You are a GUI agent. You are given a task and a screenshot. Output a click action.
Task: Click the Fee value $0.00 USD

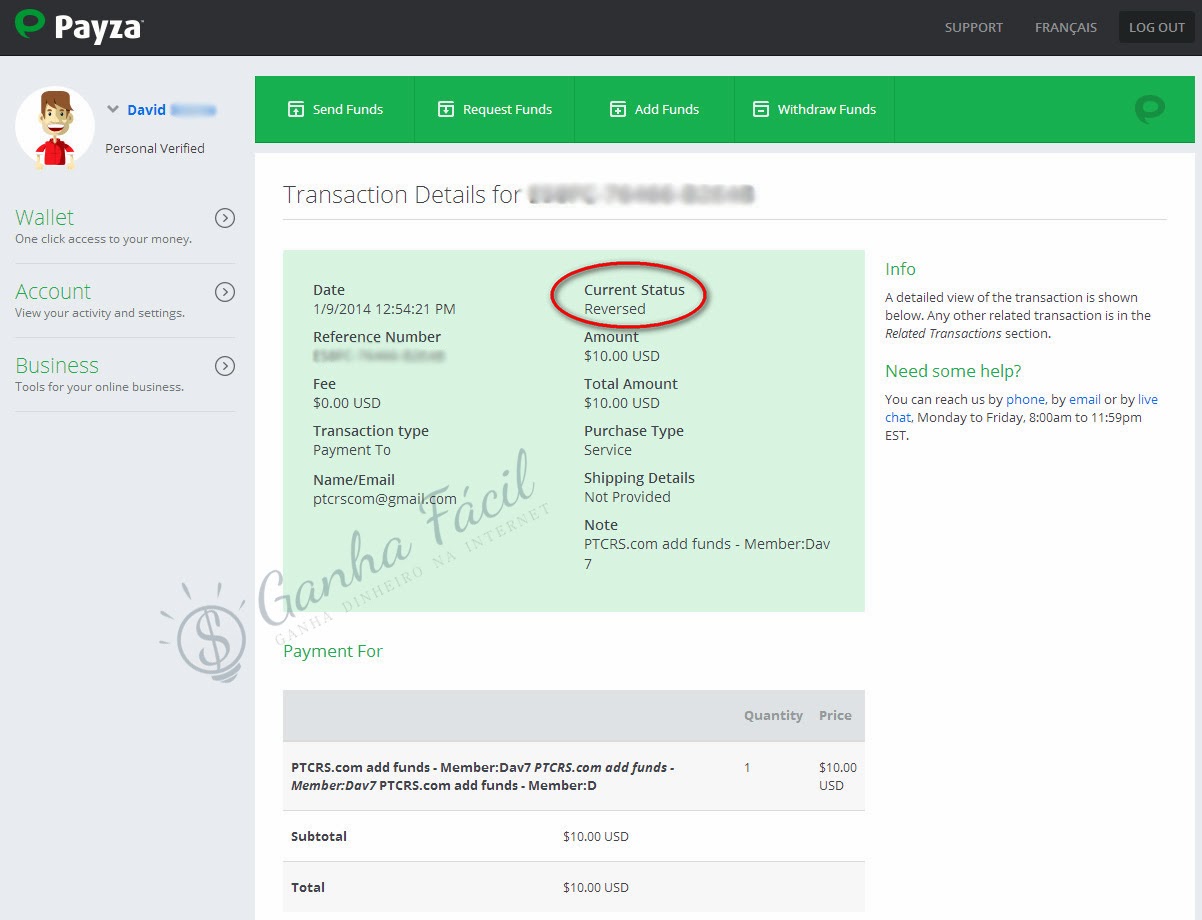(347, 403)
